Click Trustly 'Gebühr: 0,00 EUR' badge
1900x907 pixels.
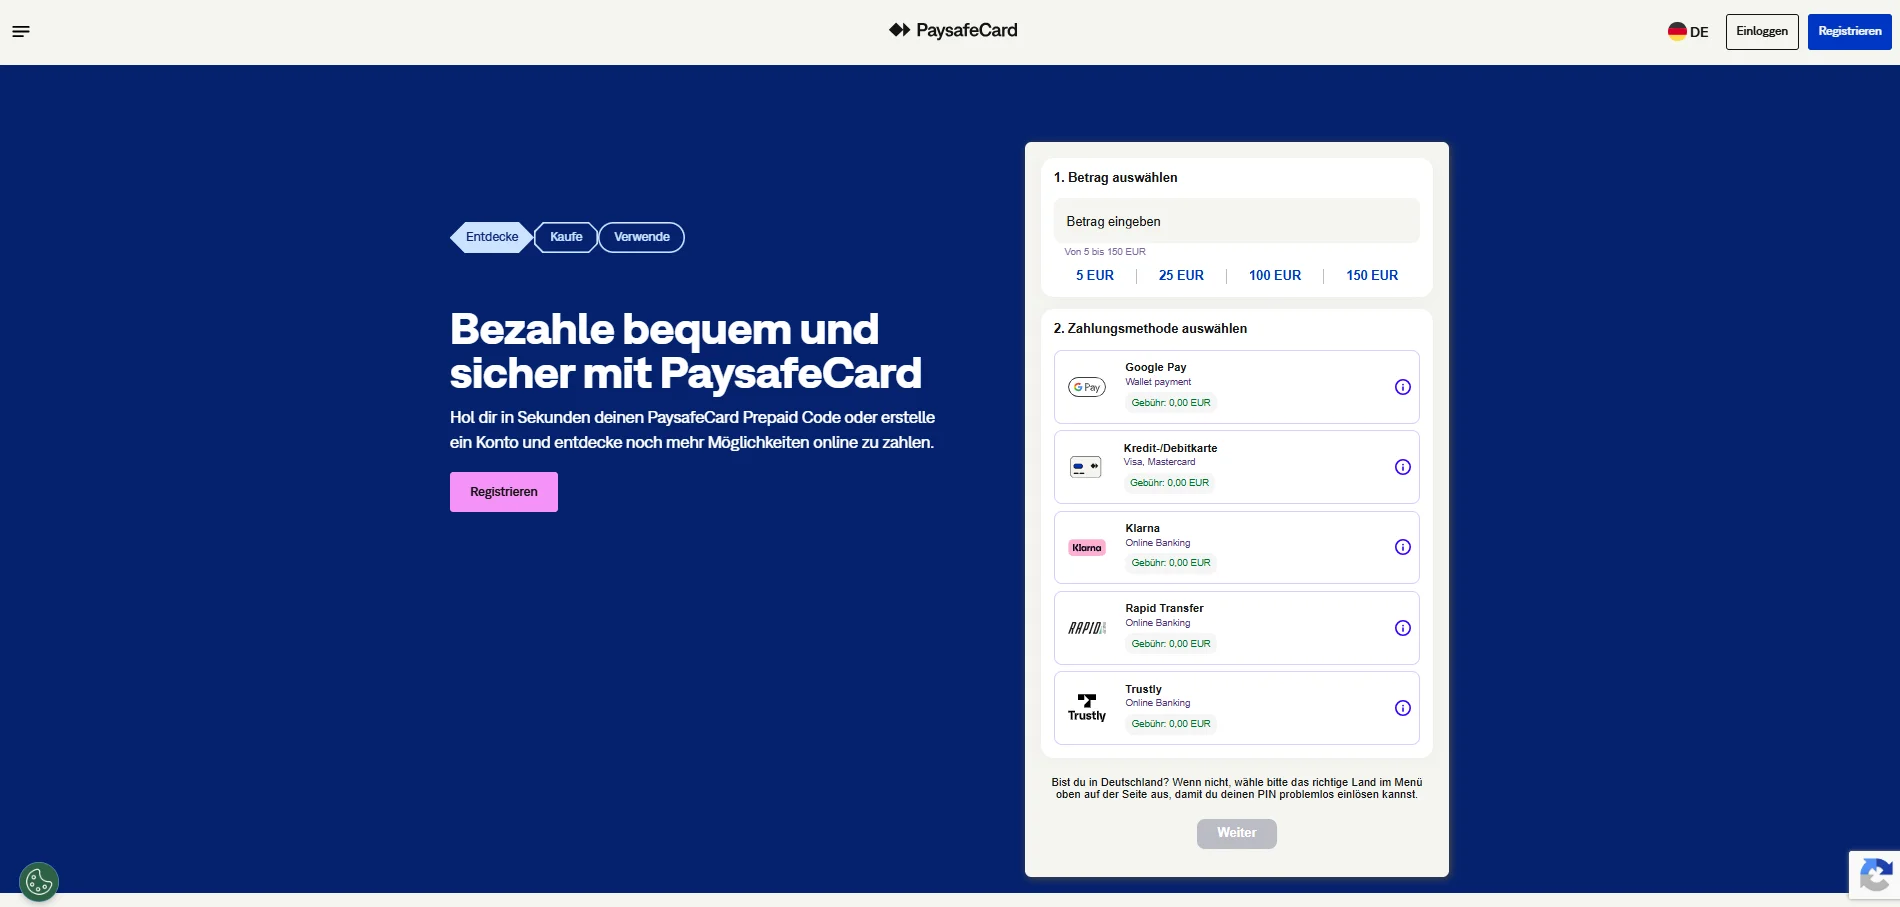[1171, 724]
